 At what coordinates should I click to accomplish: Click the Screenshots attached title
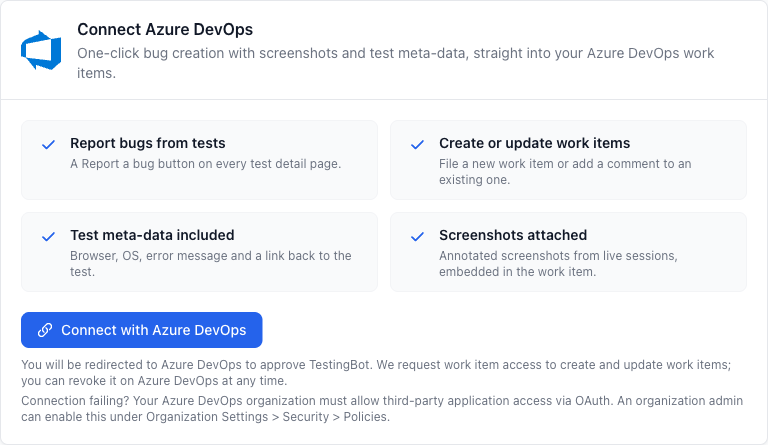pos(513,235)
